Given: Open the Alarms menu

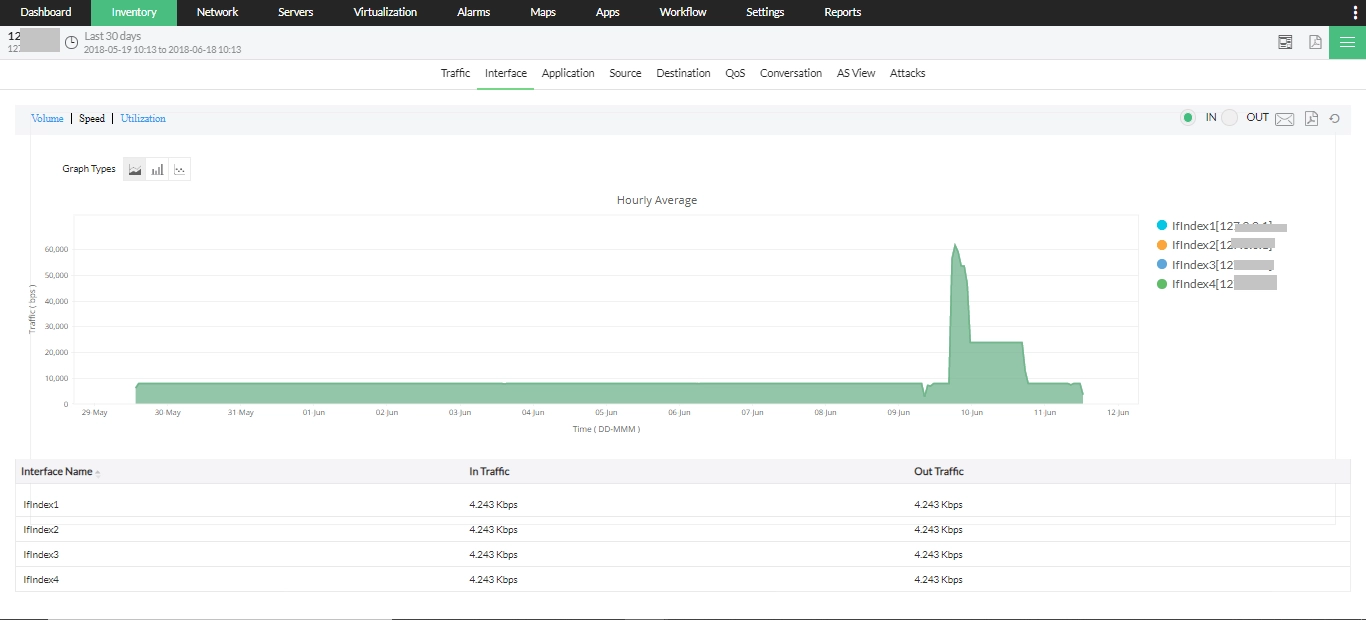Looking at the screenshot, I should 473,12.
